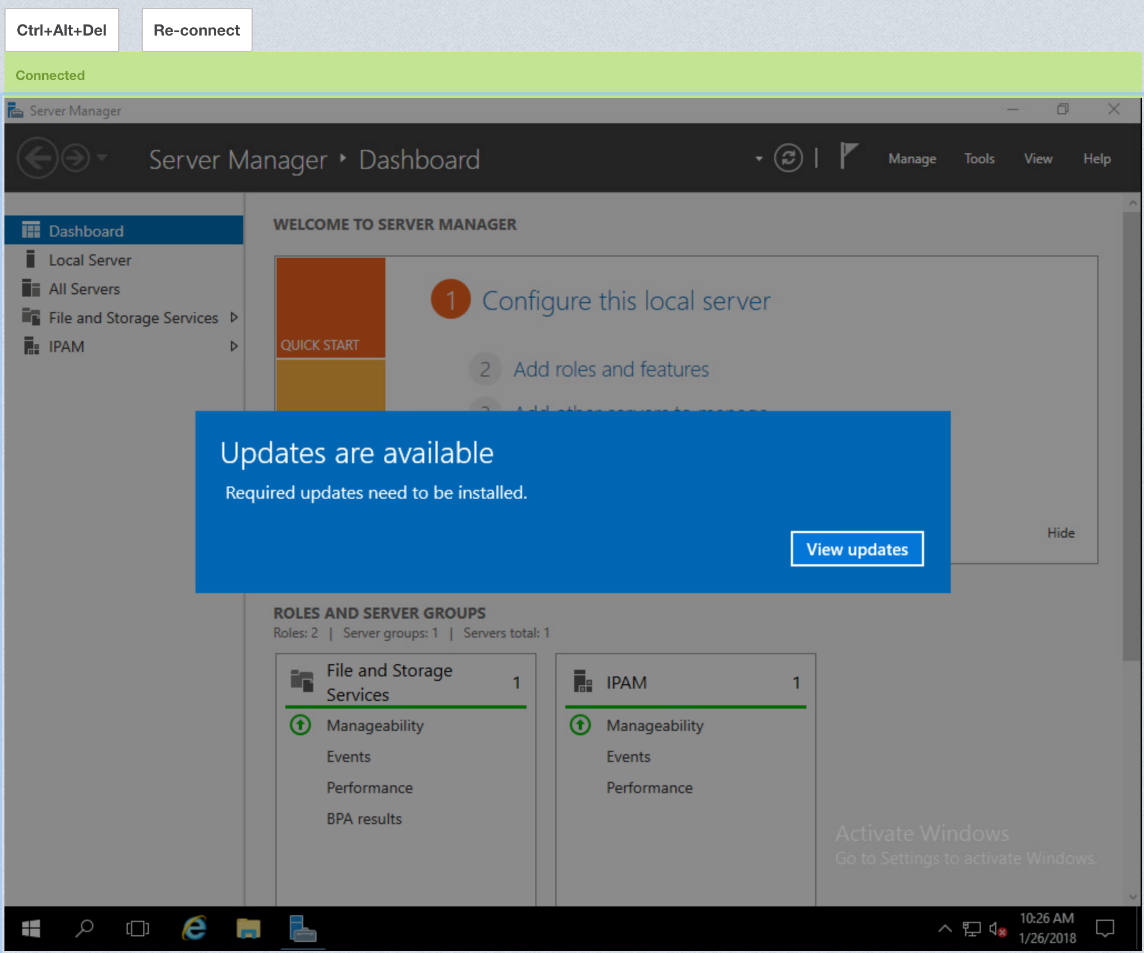
Task: Open BPA results under File and Storage Services
Action: point(364,819)
